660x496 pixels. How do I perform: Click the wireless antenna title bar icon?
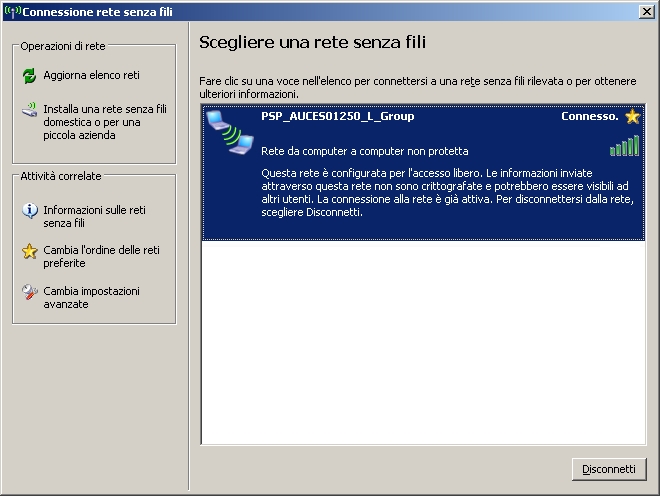coord(13,12)
